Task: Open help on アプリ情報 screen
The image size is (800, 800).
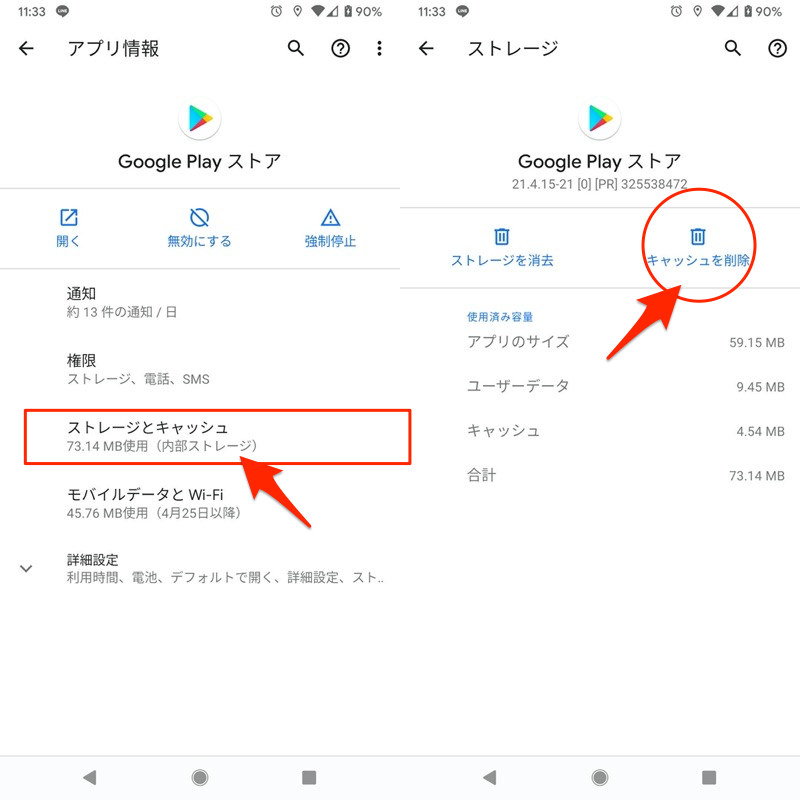Action: point(340,48)
